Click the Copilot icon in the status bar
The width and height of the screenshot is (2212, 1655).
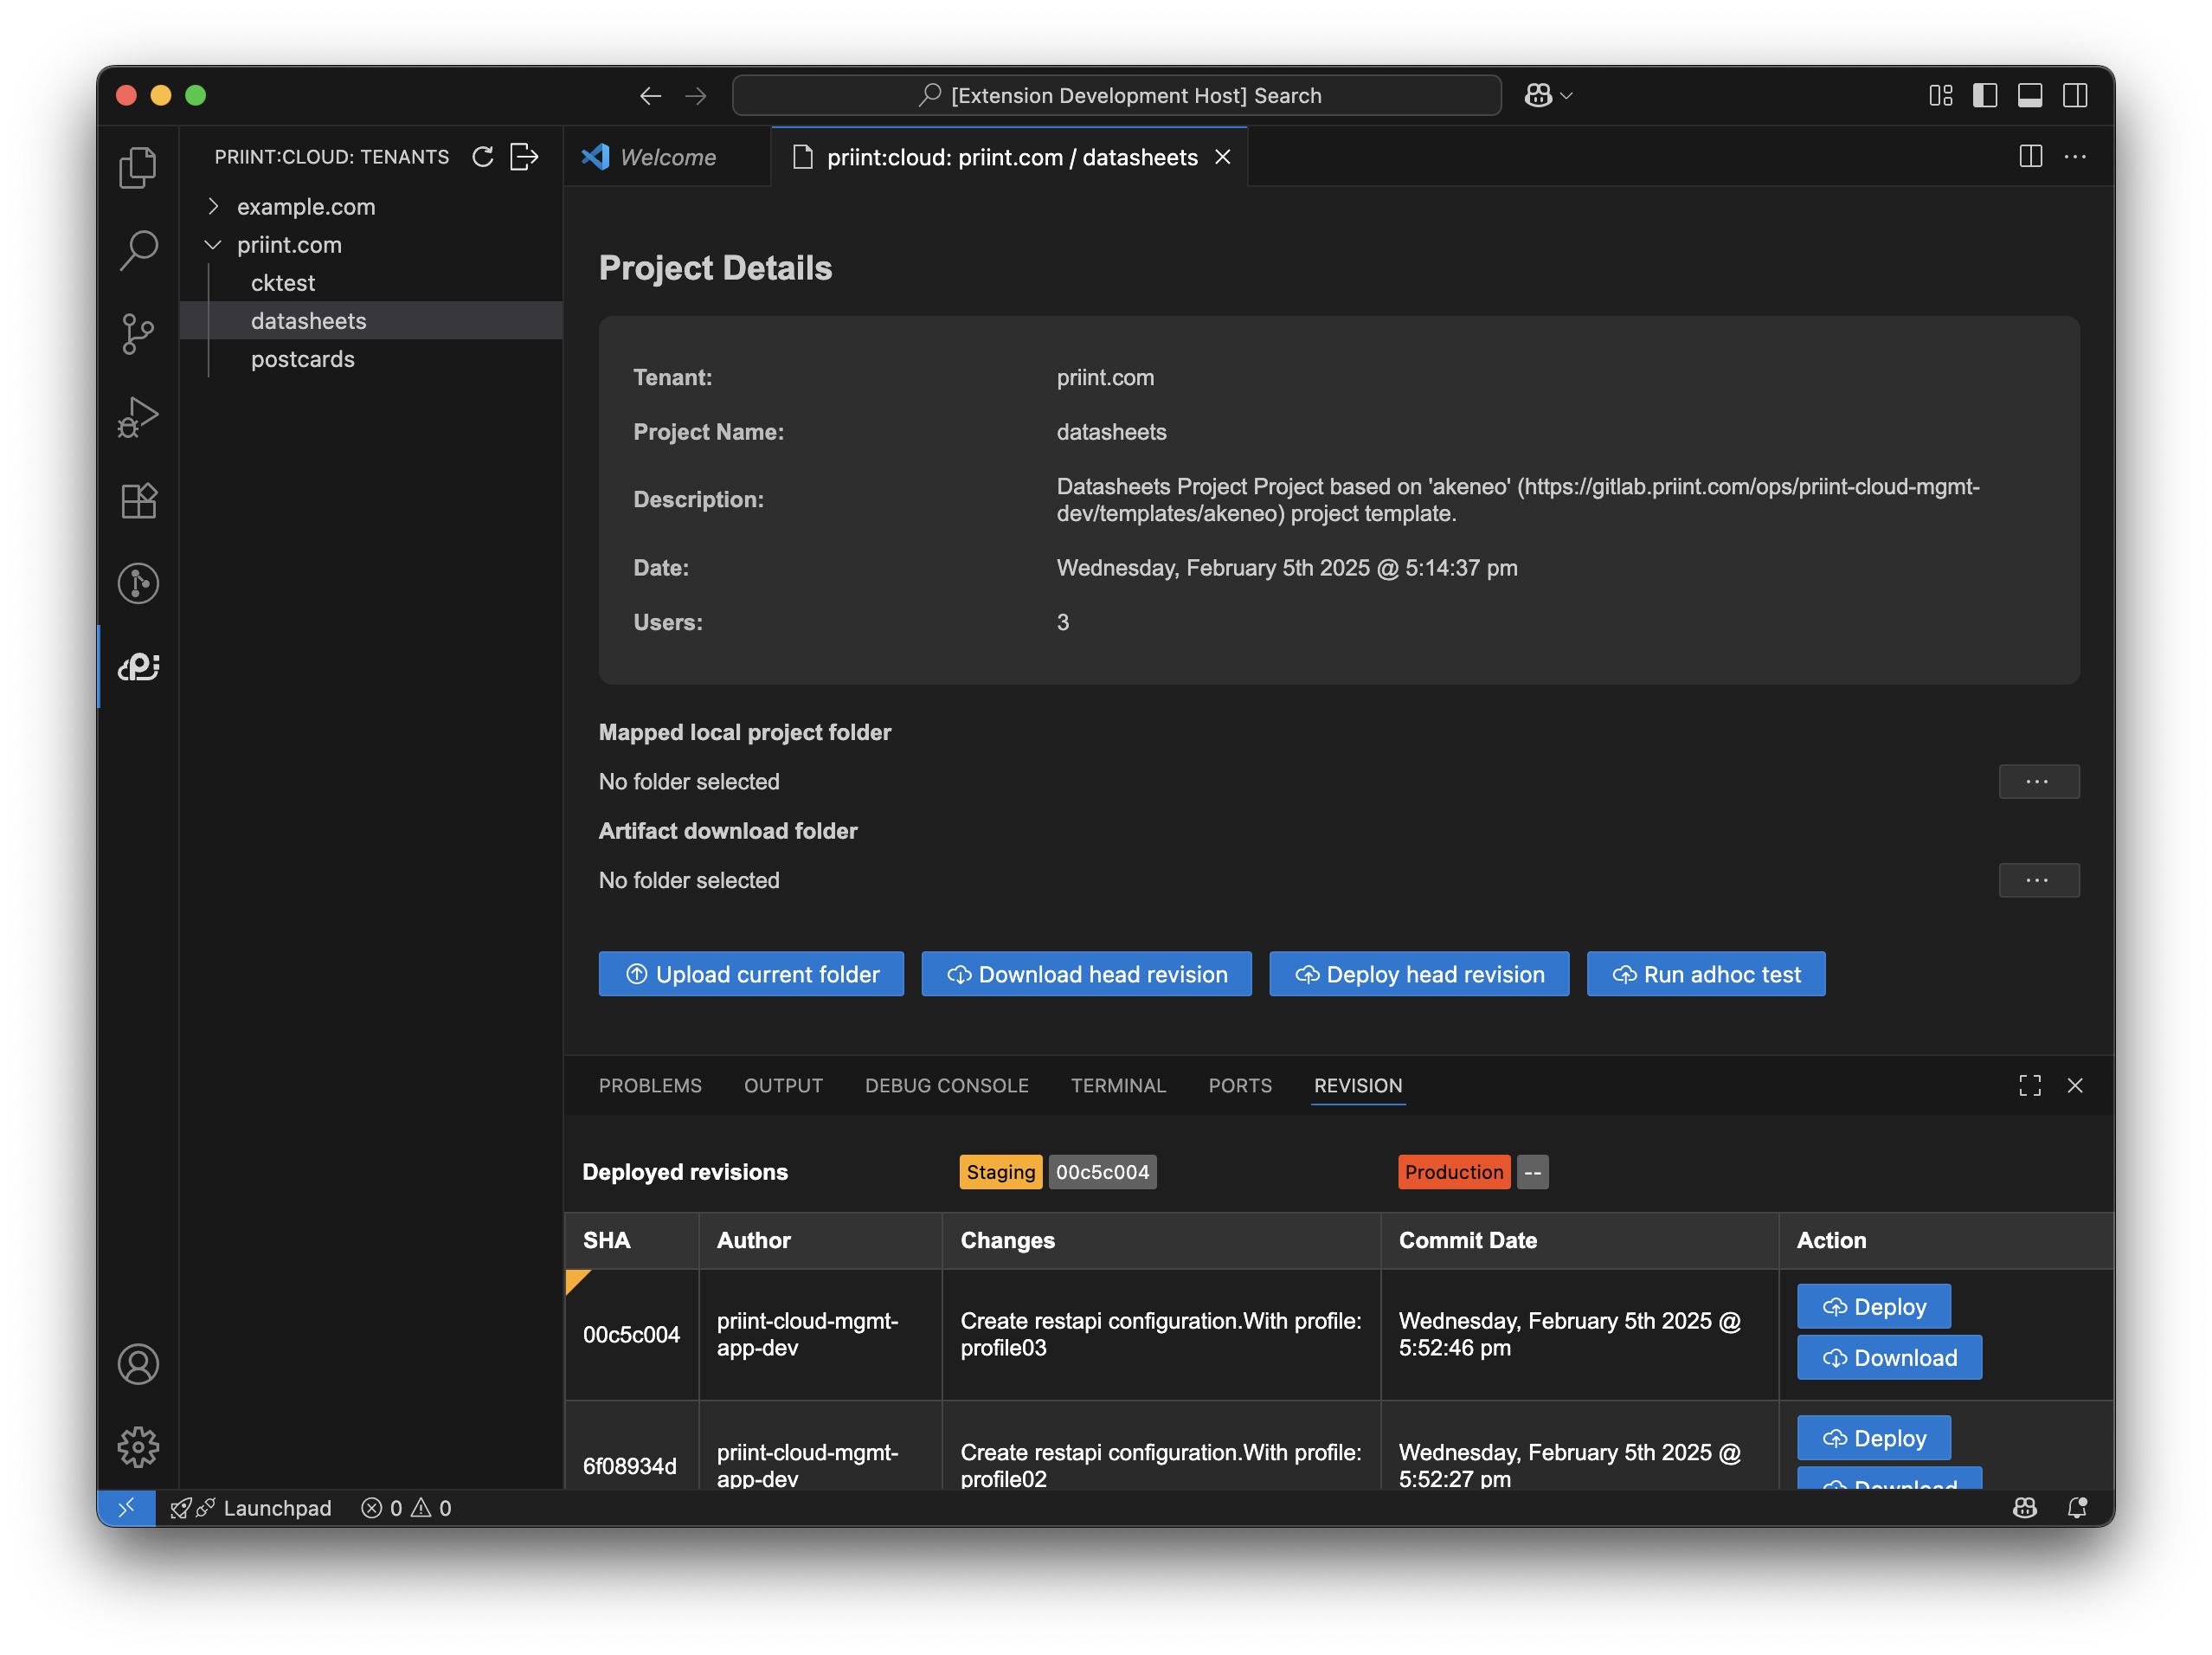[2025, 1508]
